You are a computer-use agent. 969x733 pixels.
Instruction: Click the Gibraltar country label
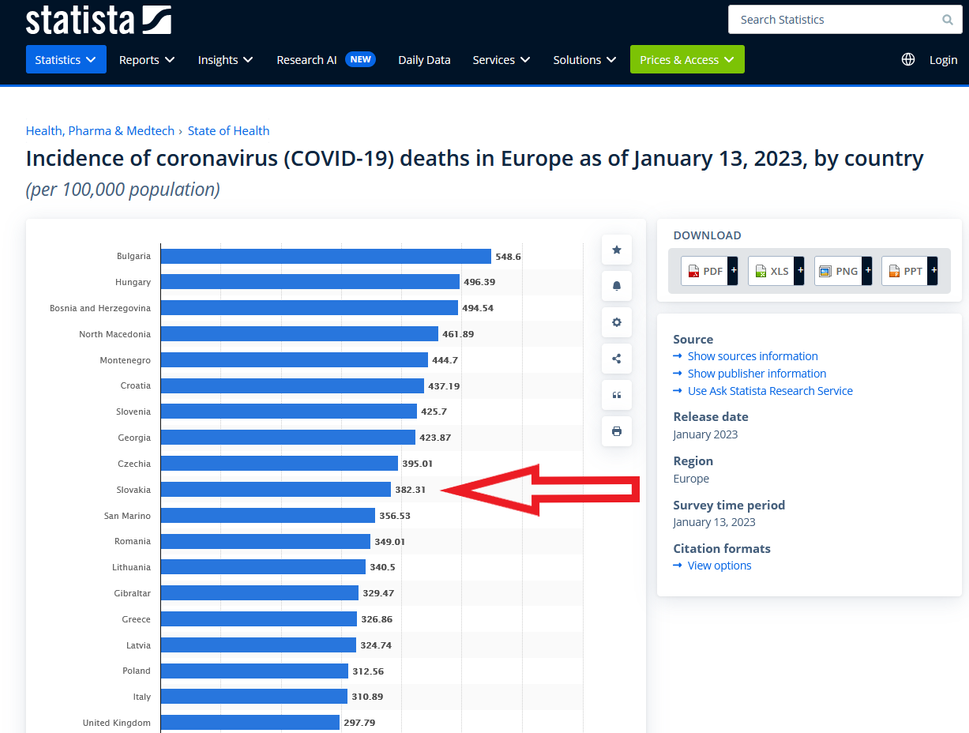[132, 593]
